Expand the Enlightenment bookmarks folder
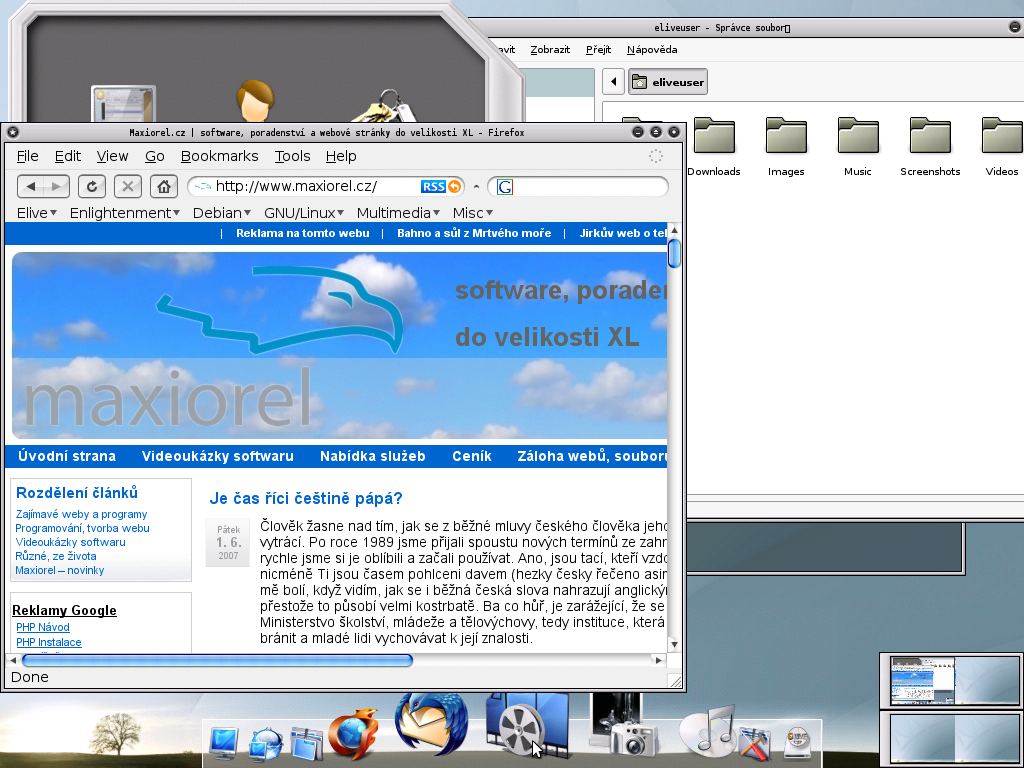Image resolution: width=1024 pixels, height=768 pixels. (124, 213)
